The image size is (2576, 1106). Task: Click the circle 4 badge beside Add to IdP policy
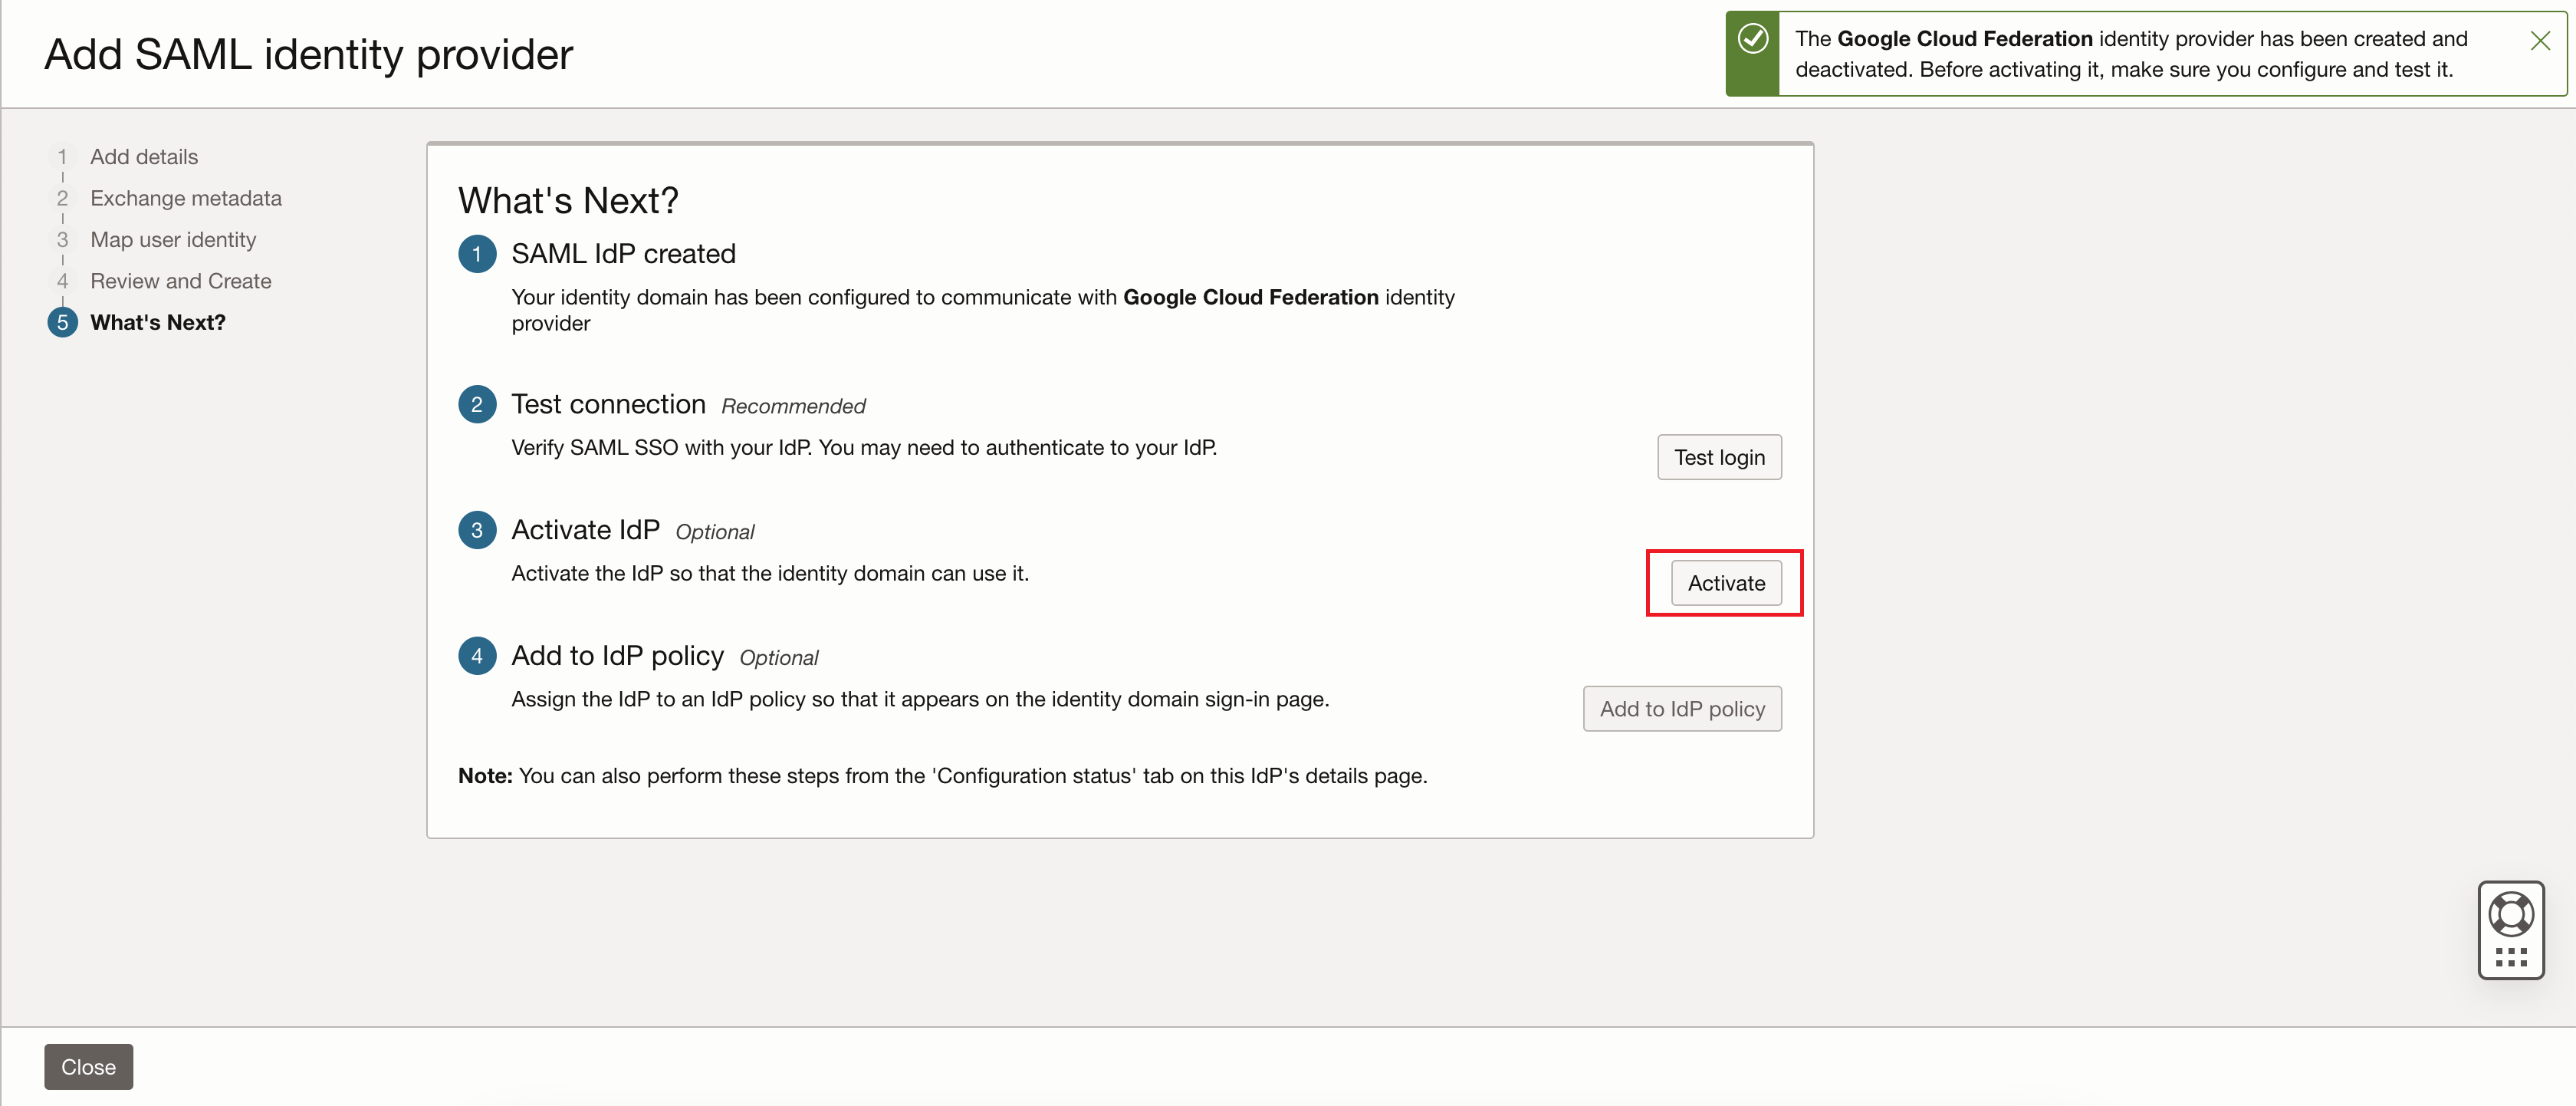[x=477, y=655]
